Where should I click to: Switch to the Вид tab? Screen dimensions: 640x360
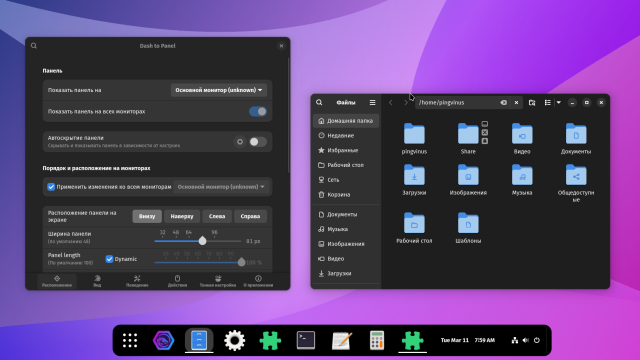click(97, 281)
